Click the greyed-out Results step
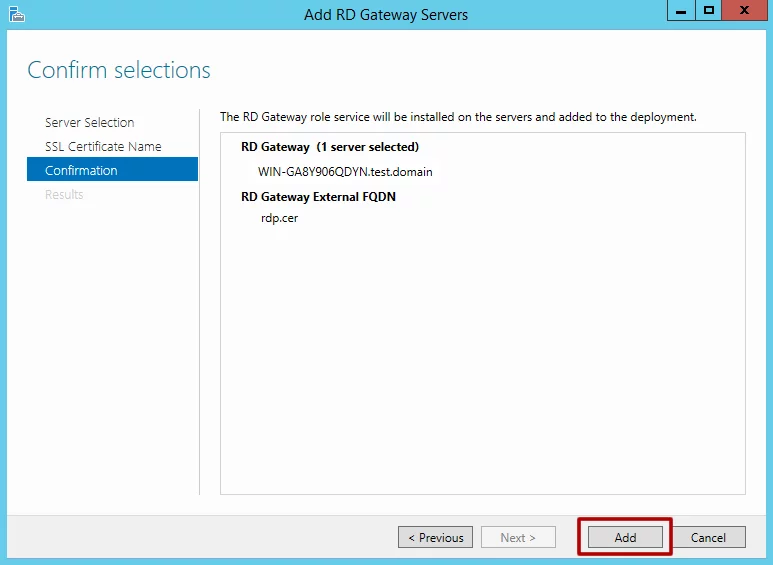Image resolution: width=773 pixels, height=565 pixels. point(64,194)
